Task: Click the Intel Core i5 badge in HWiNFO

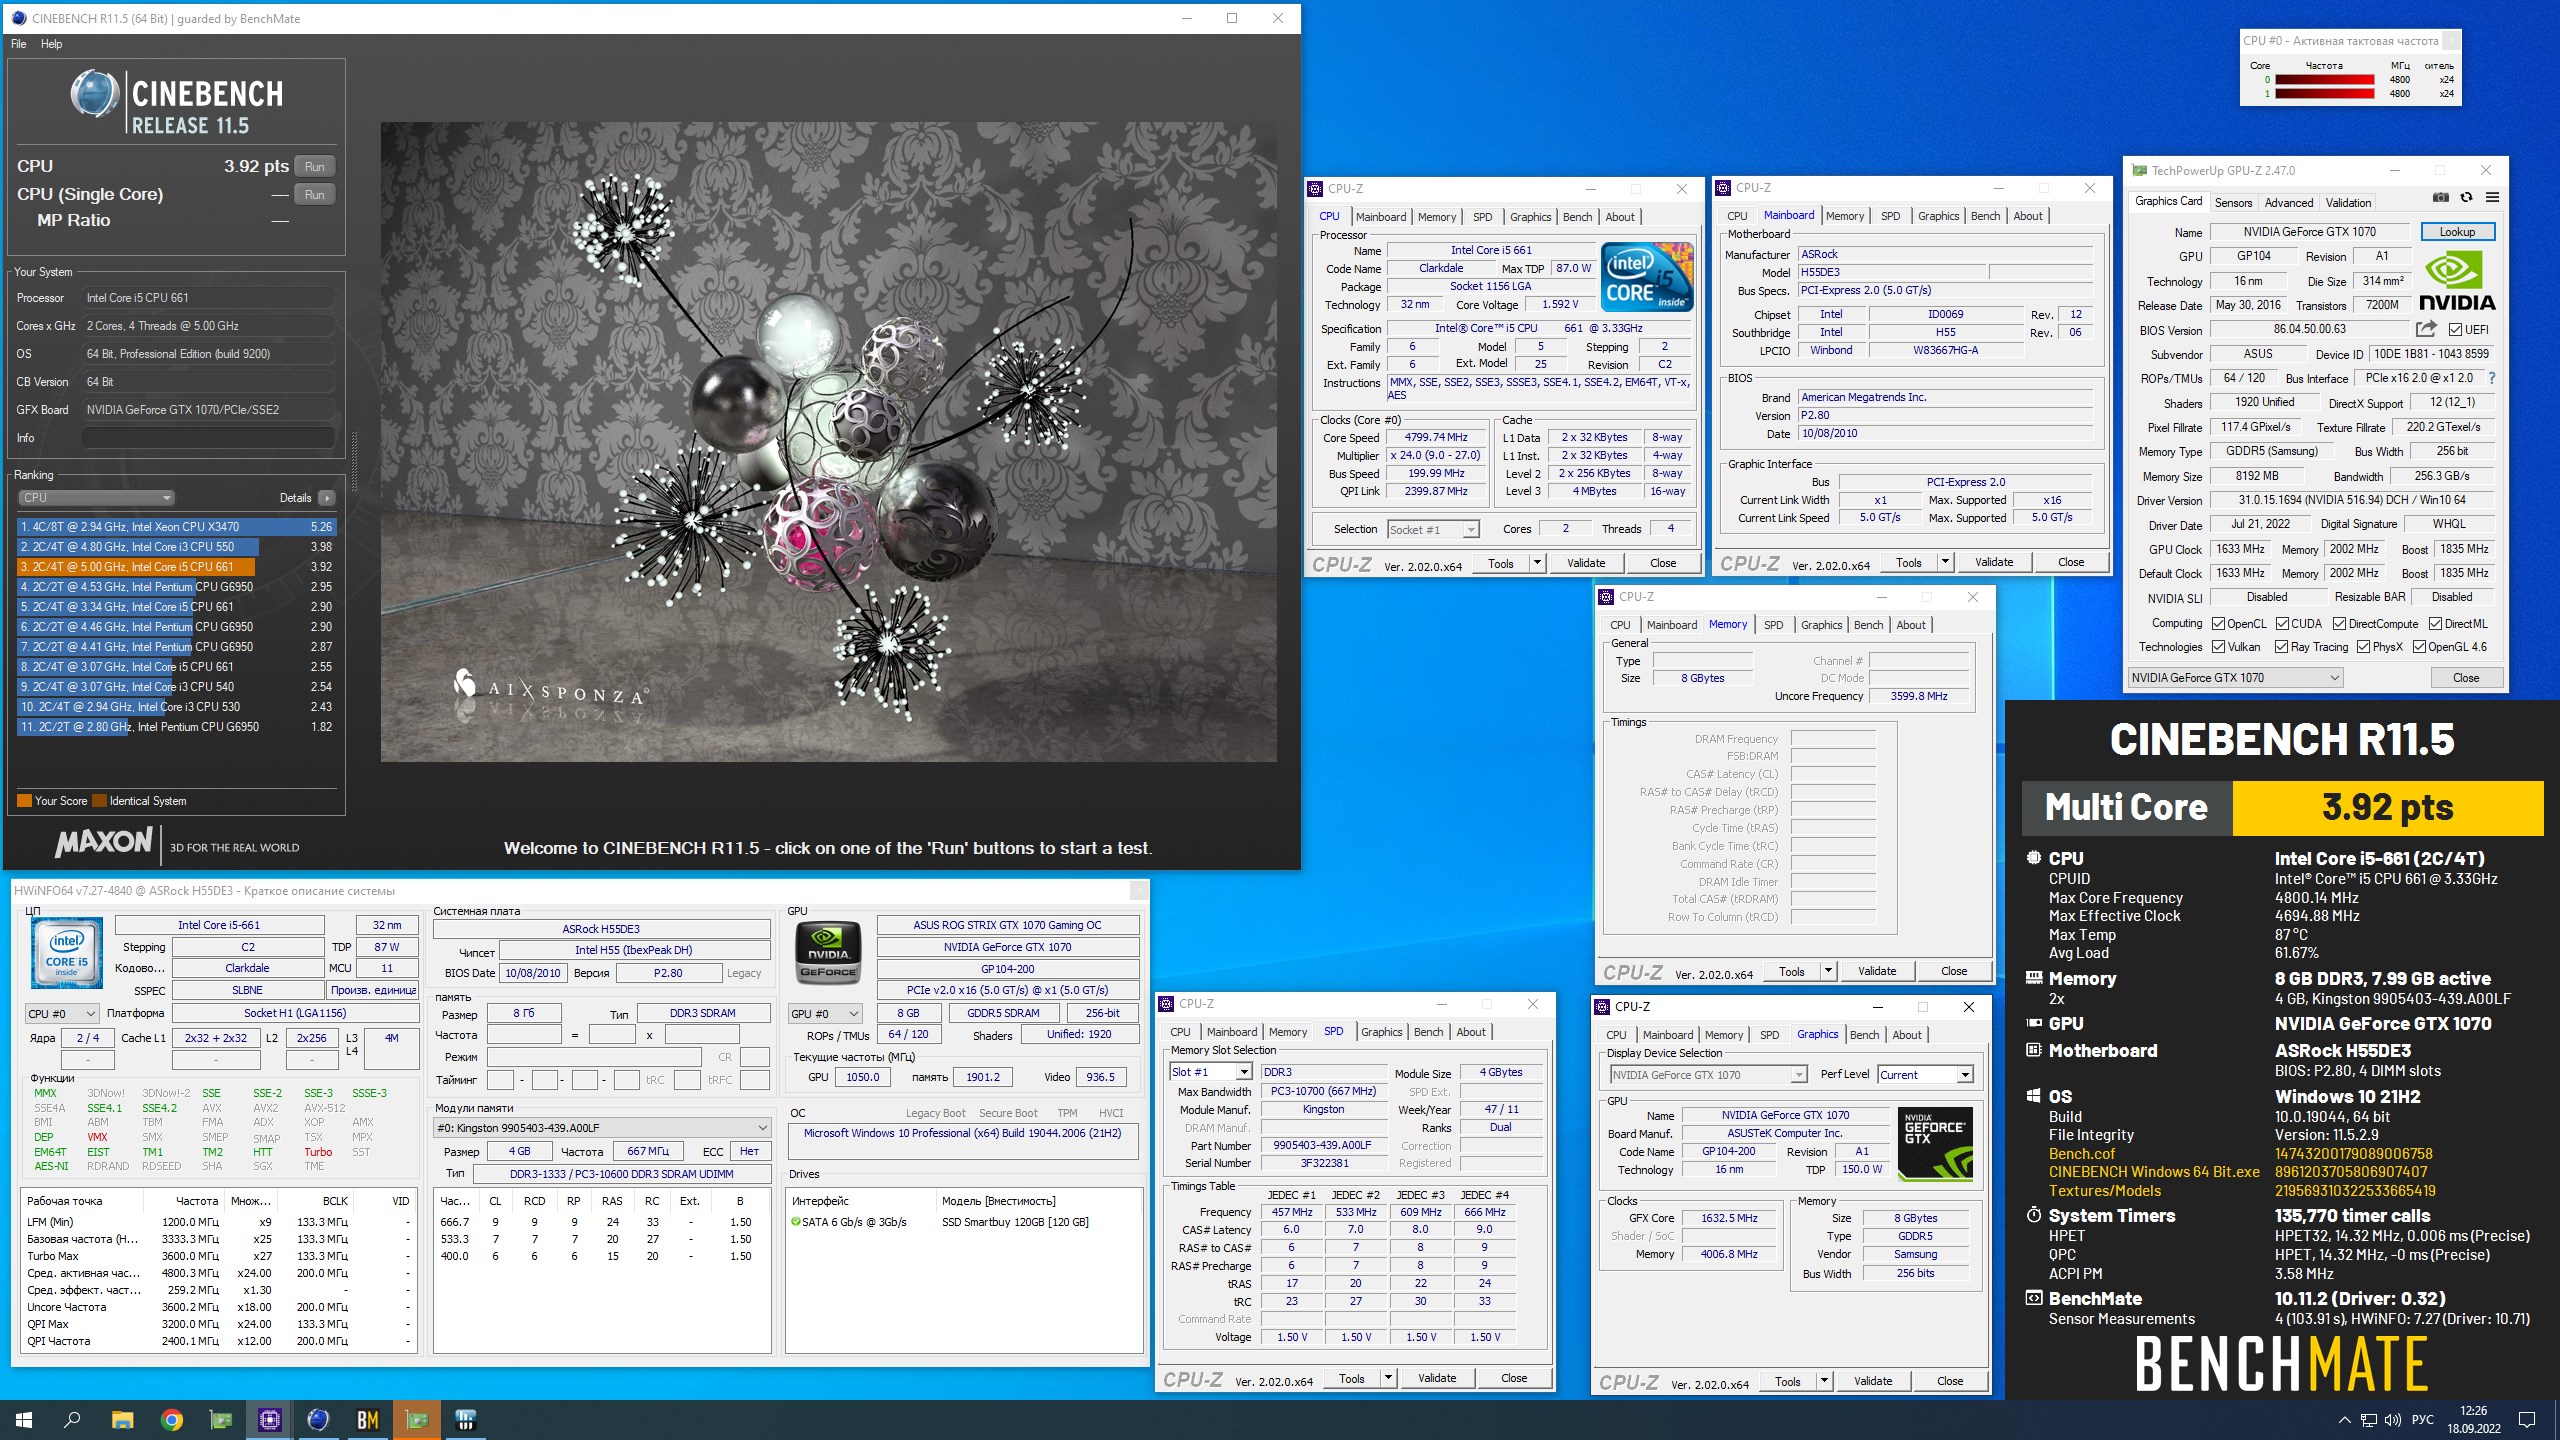Action: [67, 953]
